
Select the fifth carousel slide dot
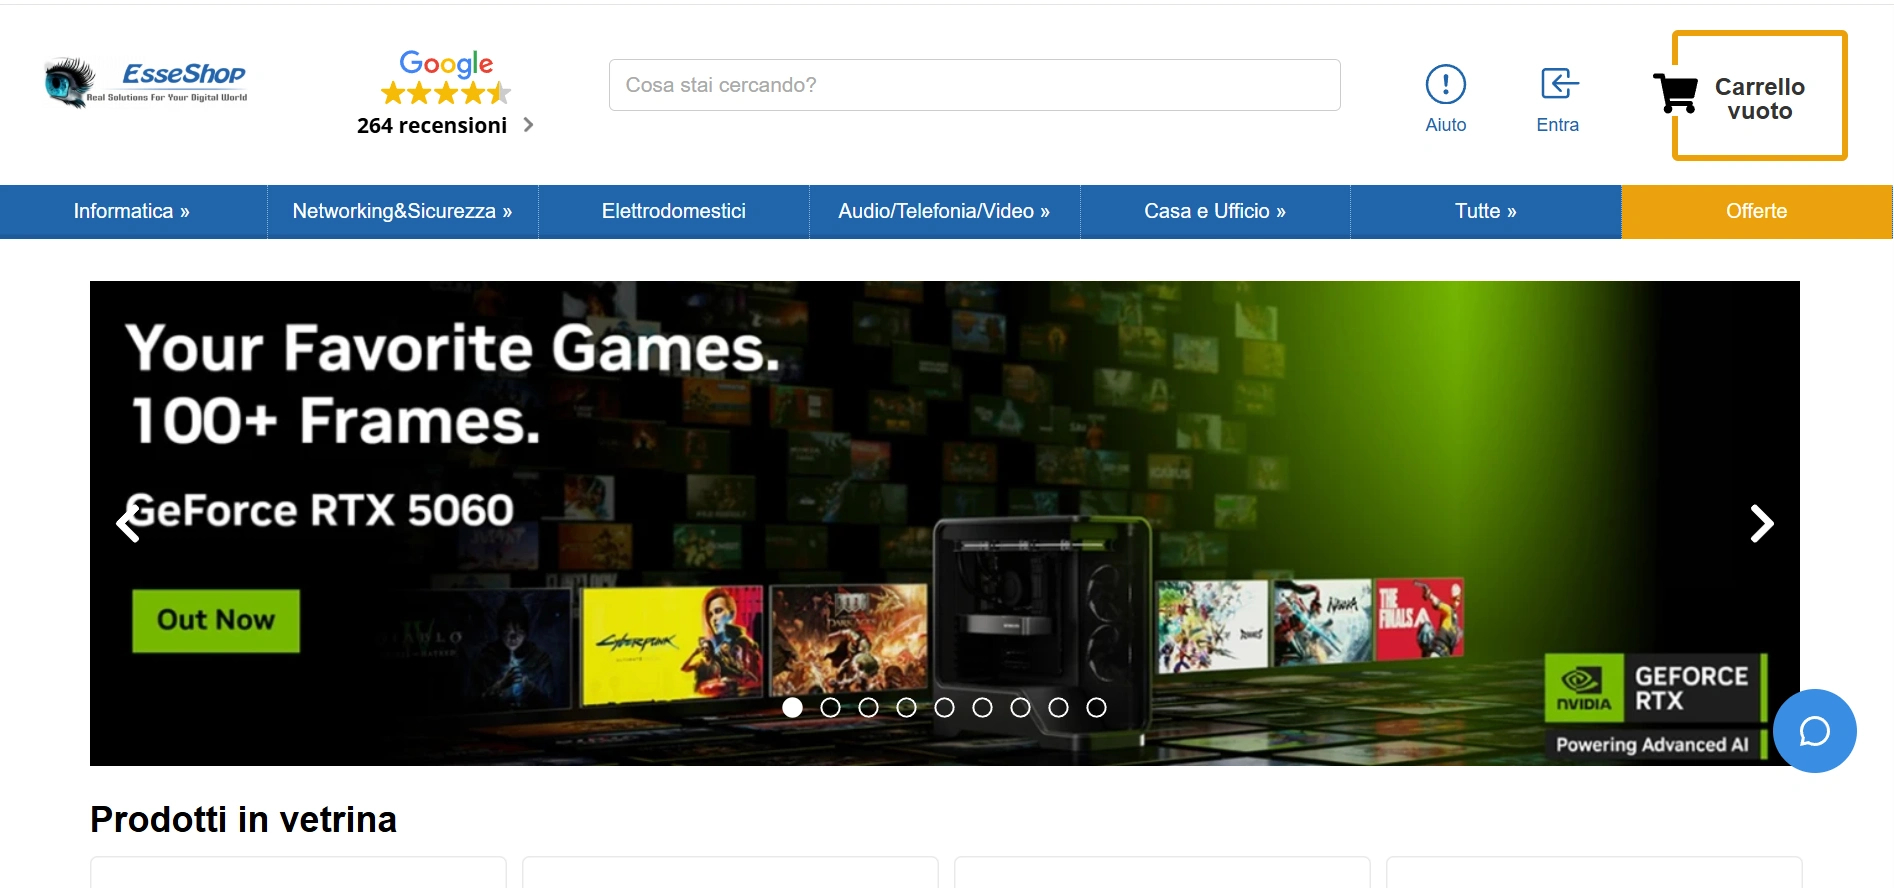click(944, 708)
